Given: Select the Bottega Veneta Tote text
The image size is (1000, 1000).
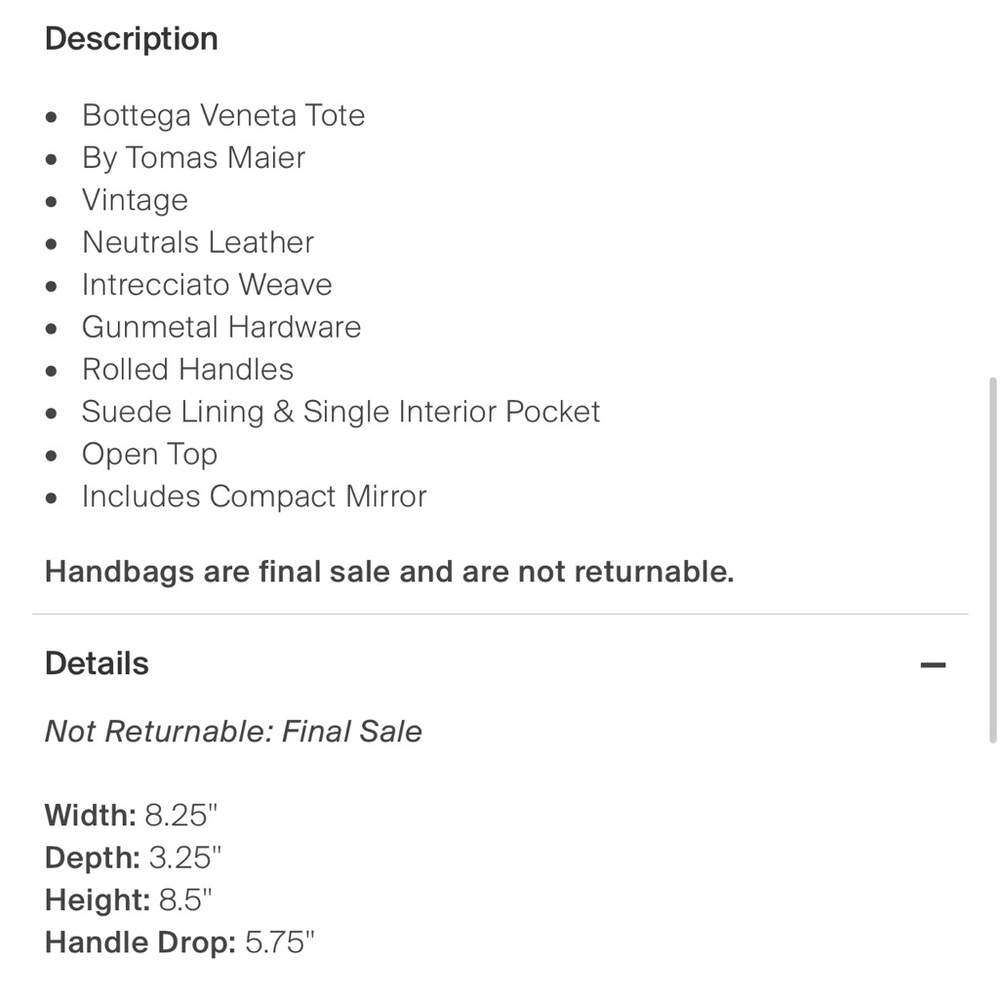Looking at the screenshot, I should point(223,115).
